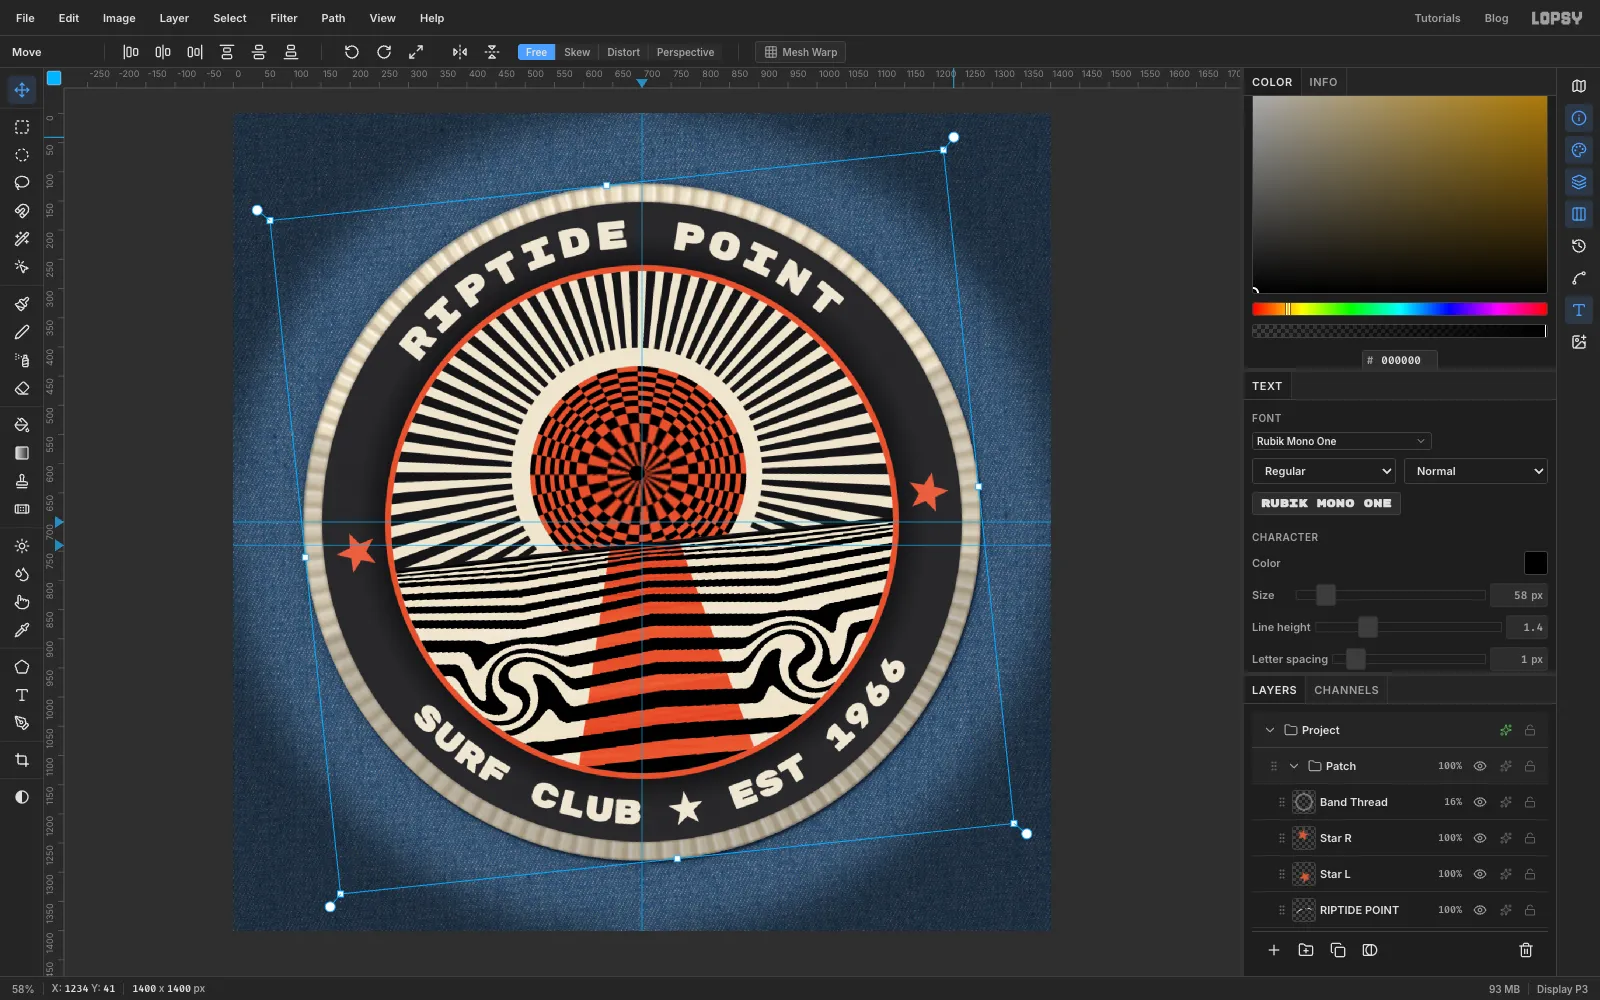The width and height of the screenshot is (1600, 1000).
Task: Select the eraser tool
Action: click(22, 388)
